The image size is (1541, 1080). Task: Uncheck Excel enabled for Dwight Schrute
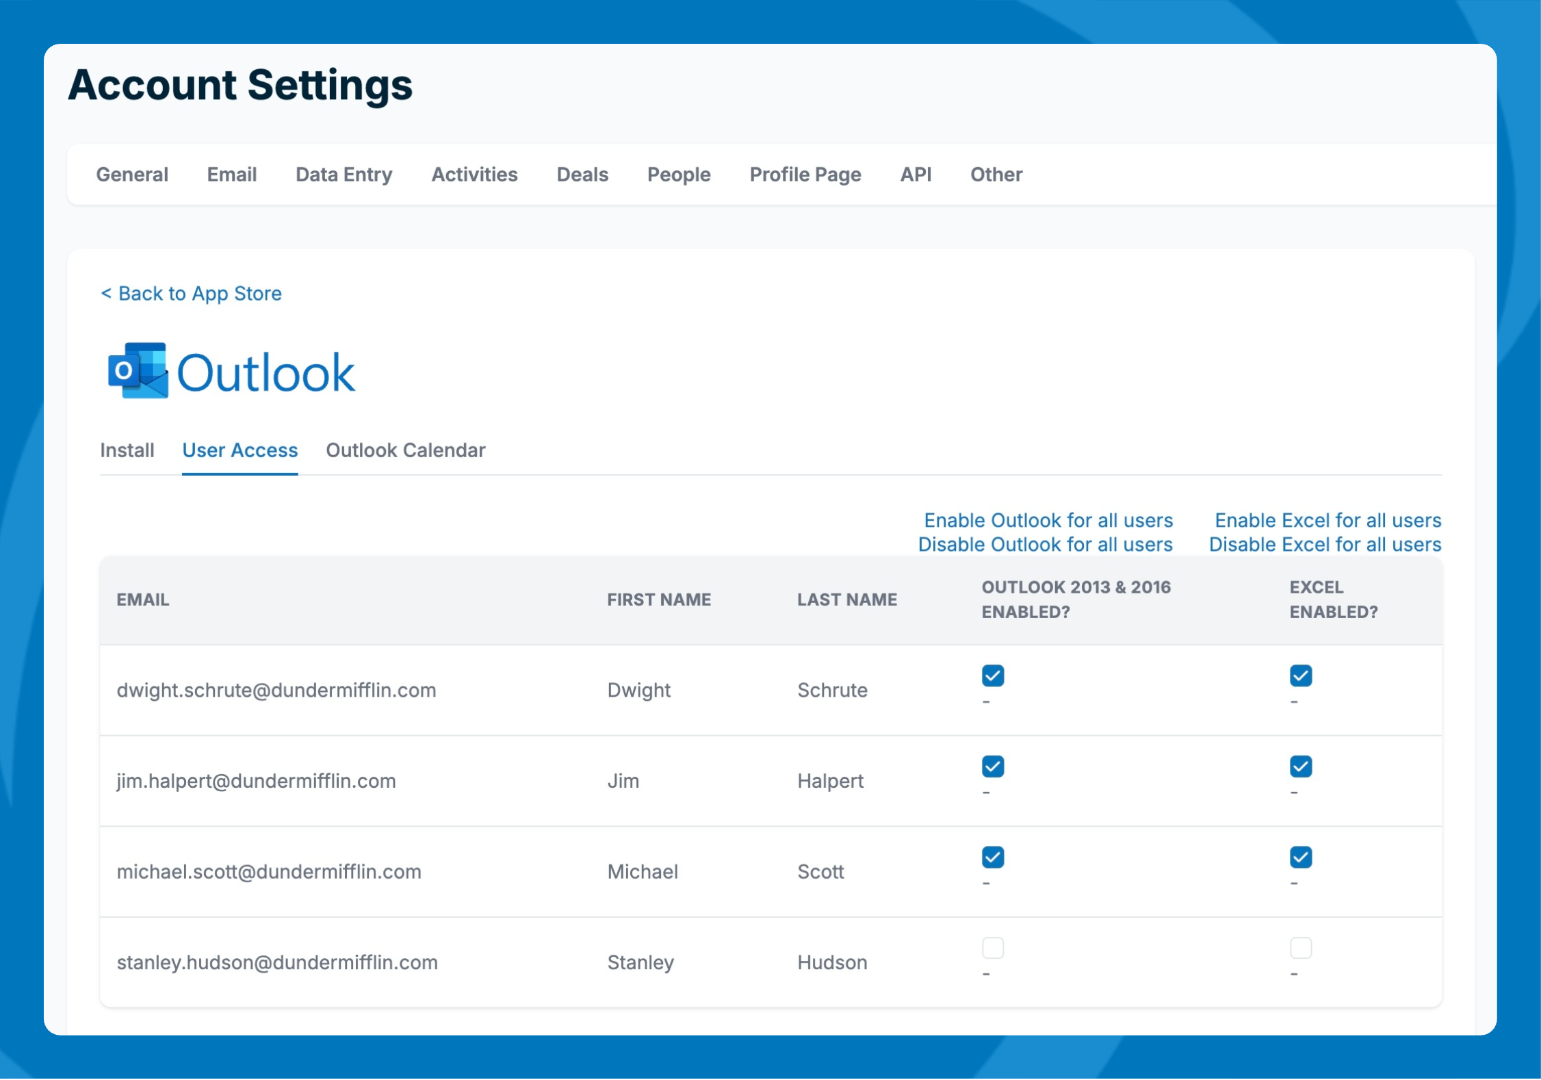click(x=1300, y=676)
